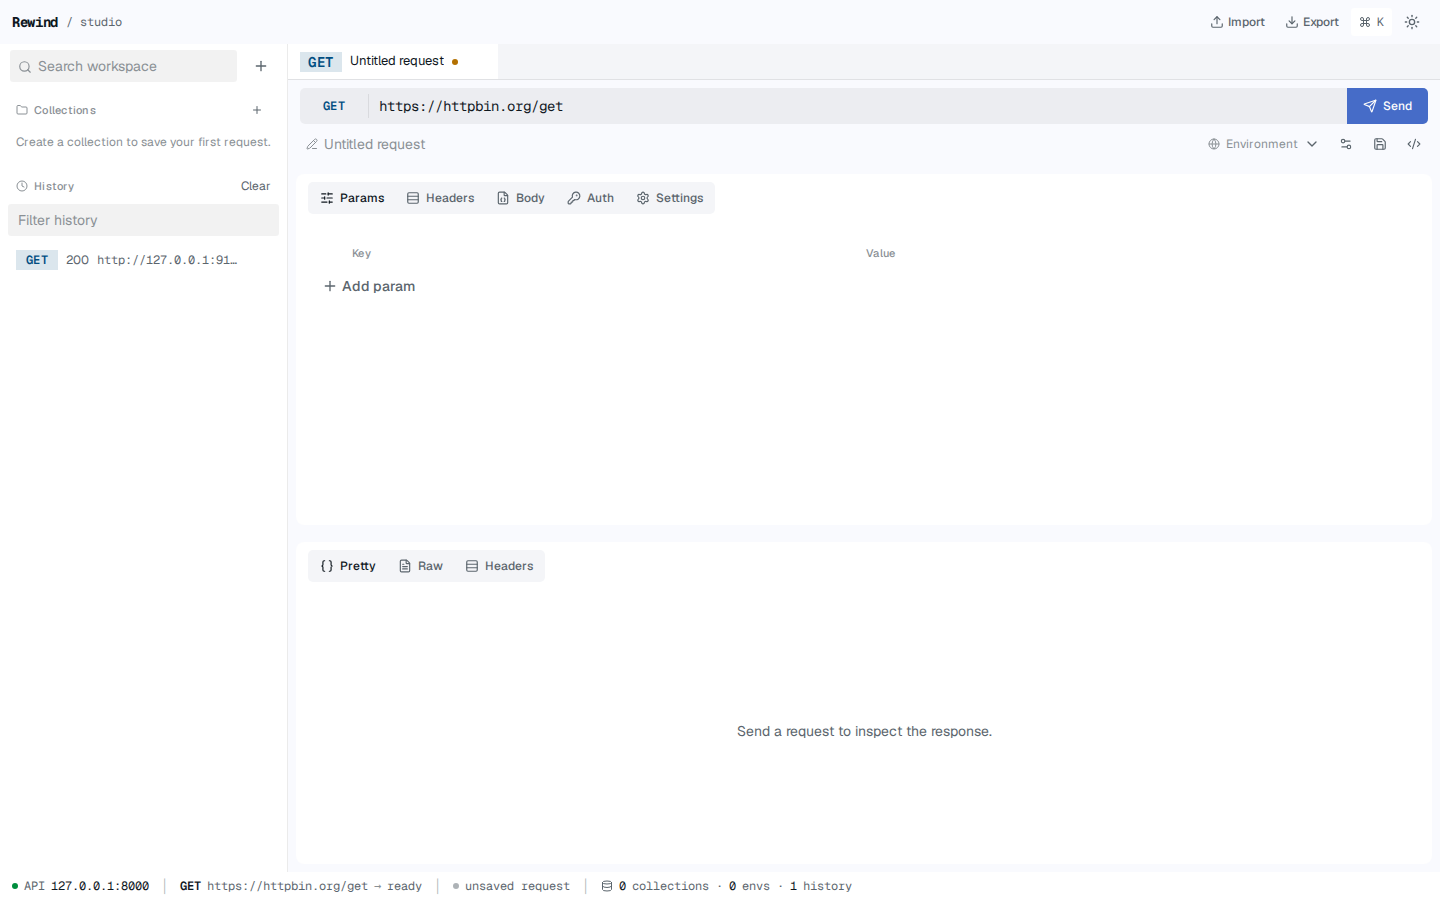Click the Send a request to inspect message
Image resolution: width=1440 pixels, height=900 pixels.
[864, 732]
